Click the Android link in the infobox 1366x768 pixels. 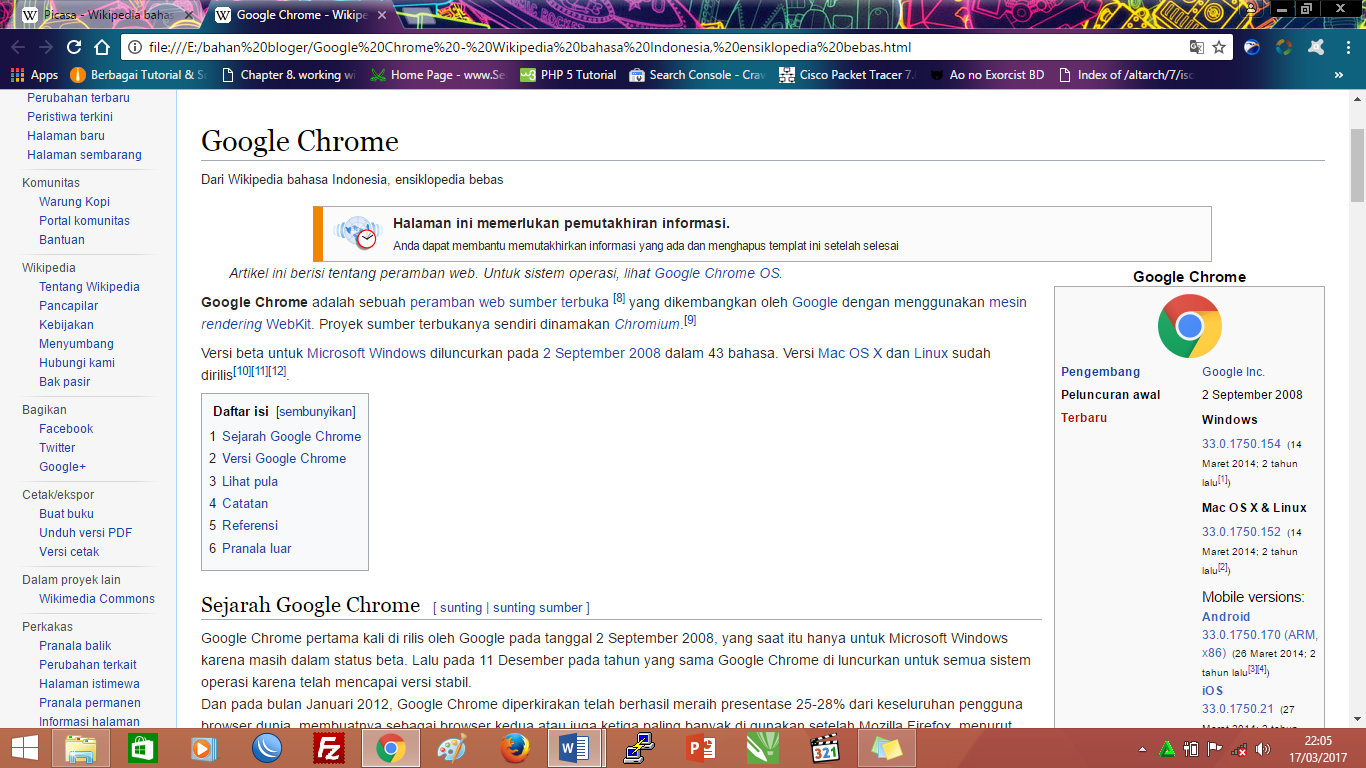click(1226, 617)
